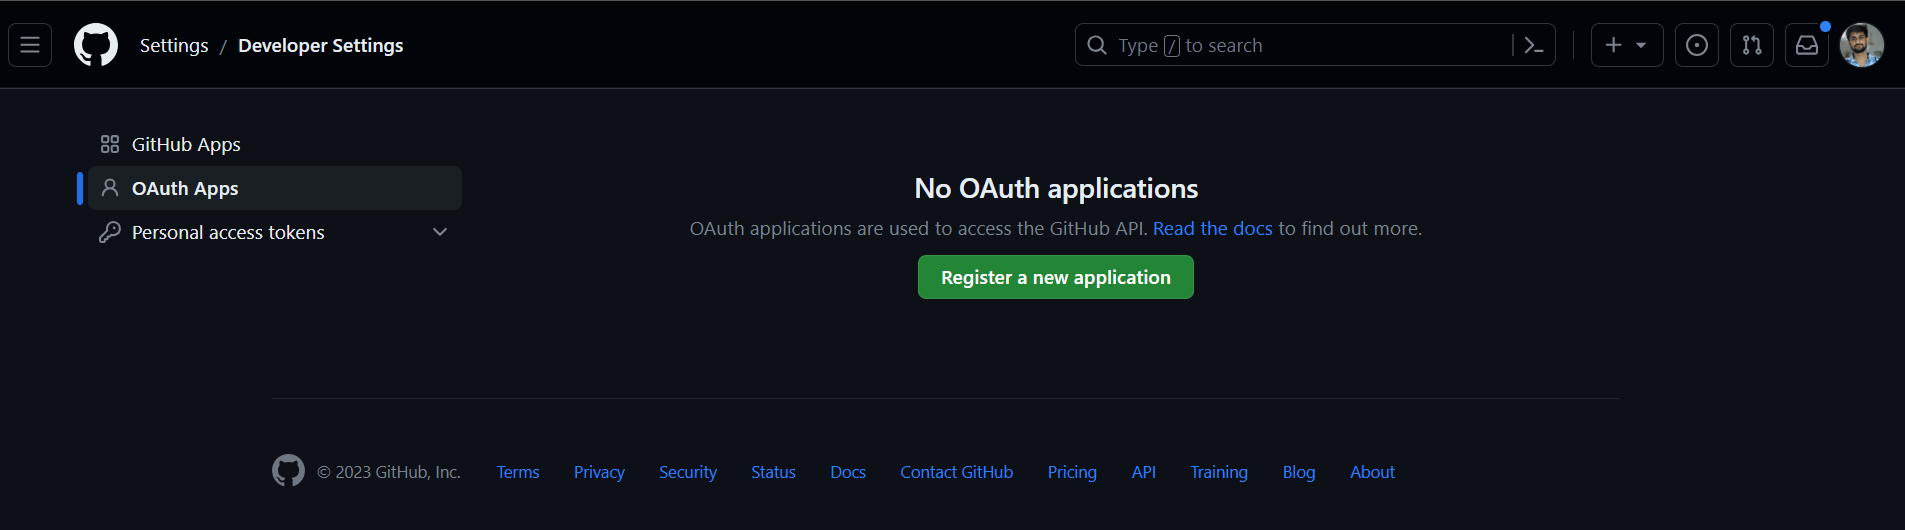Open the Blog footer link
This screenshot has width=1905, height=530.
pos(1299,472)
